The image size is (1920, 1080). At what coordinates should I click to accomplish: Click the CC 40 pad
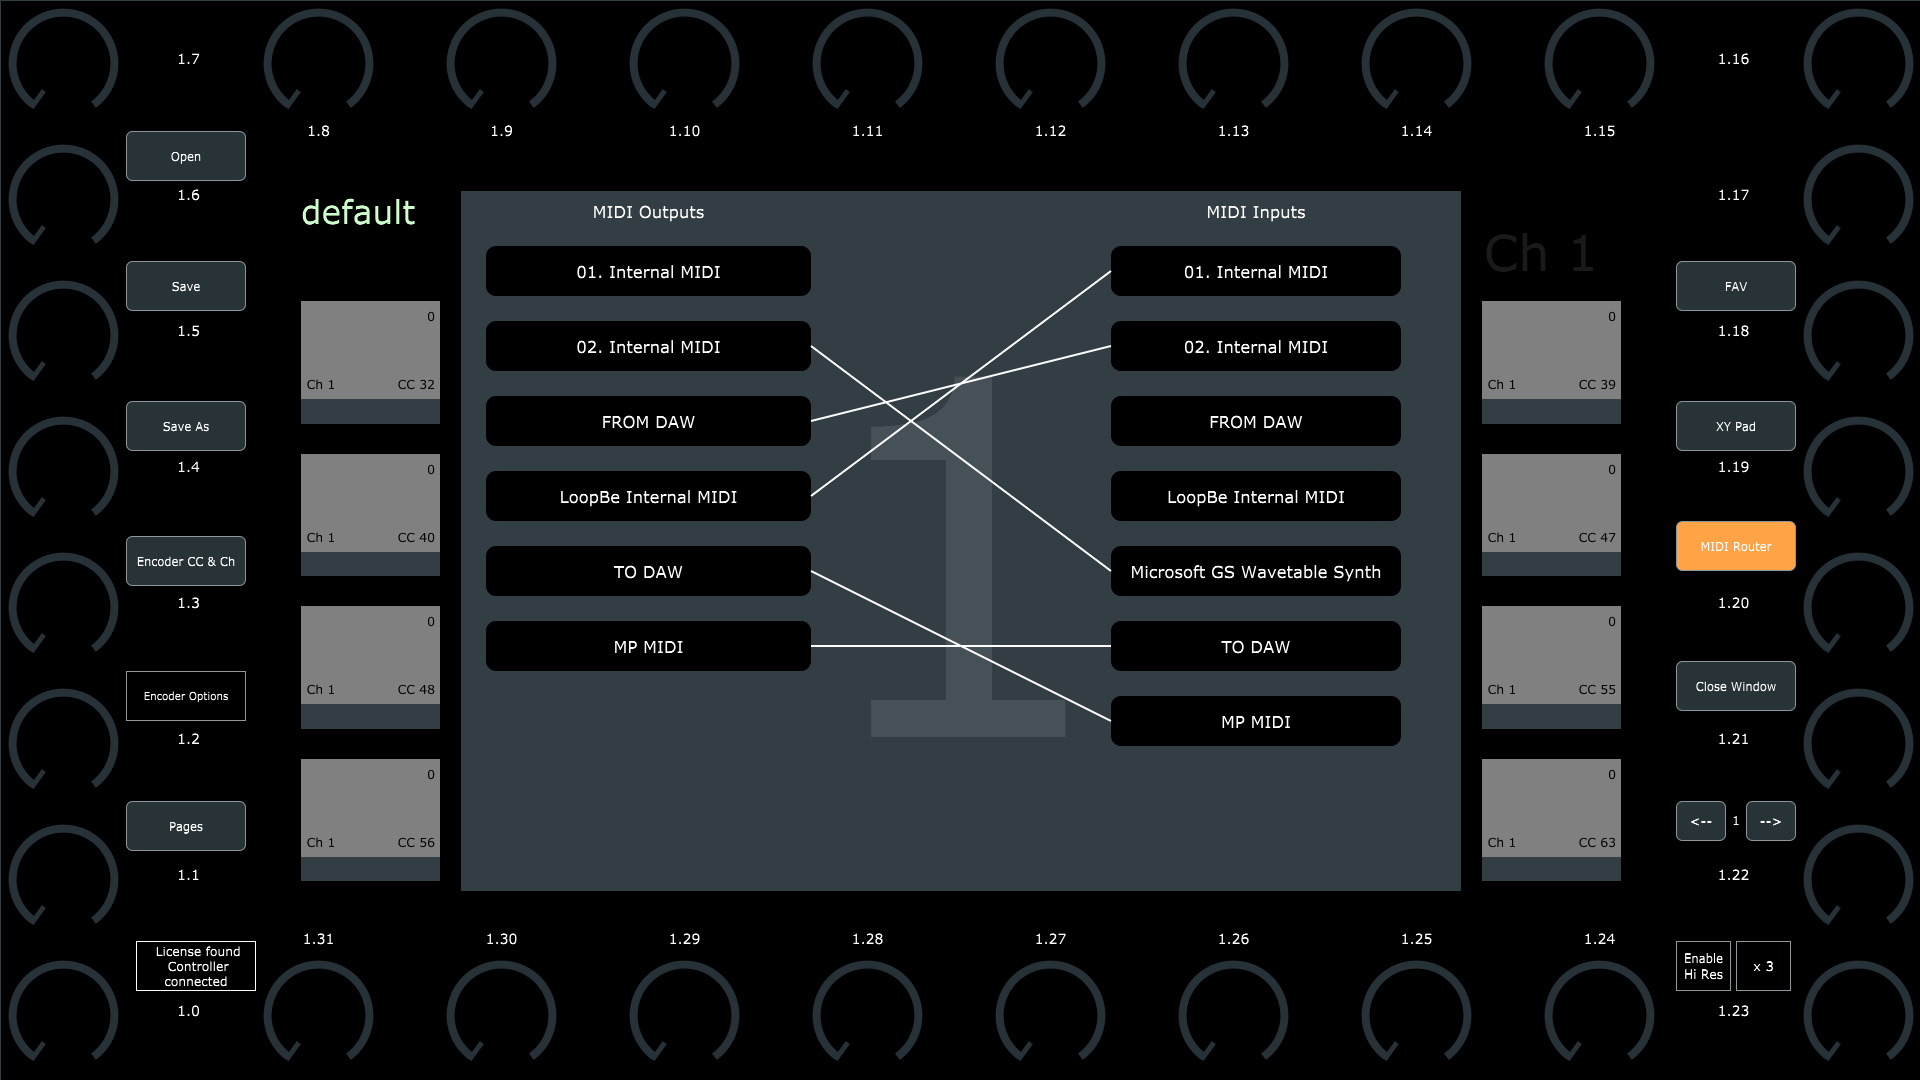coord(370,515)
